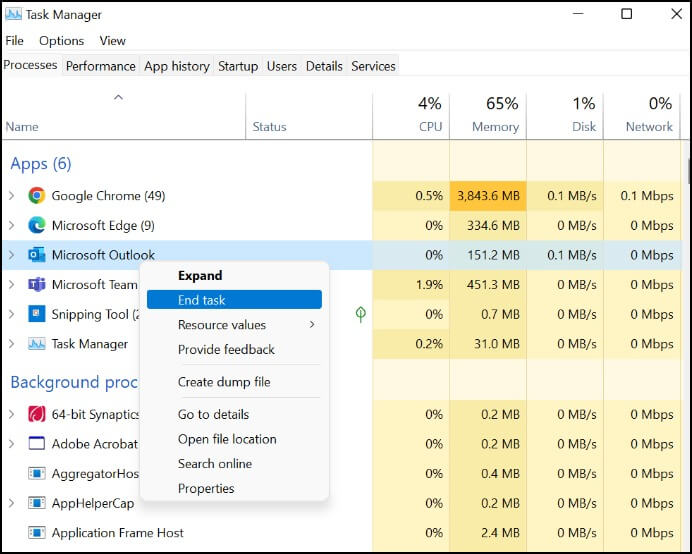Click the 64-bit Synaptics process icon
Screen dimensions: 692x554
pyautogui.click(x=37, y=414)
